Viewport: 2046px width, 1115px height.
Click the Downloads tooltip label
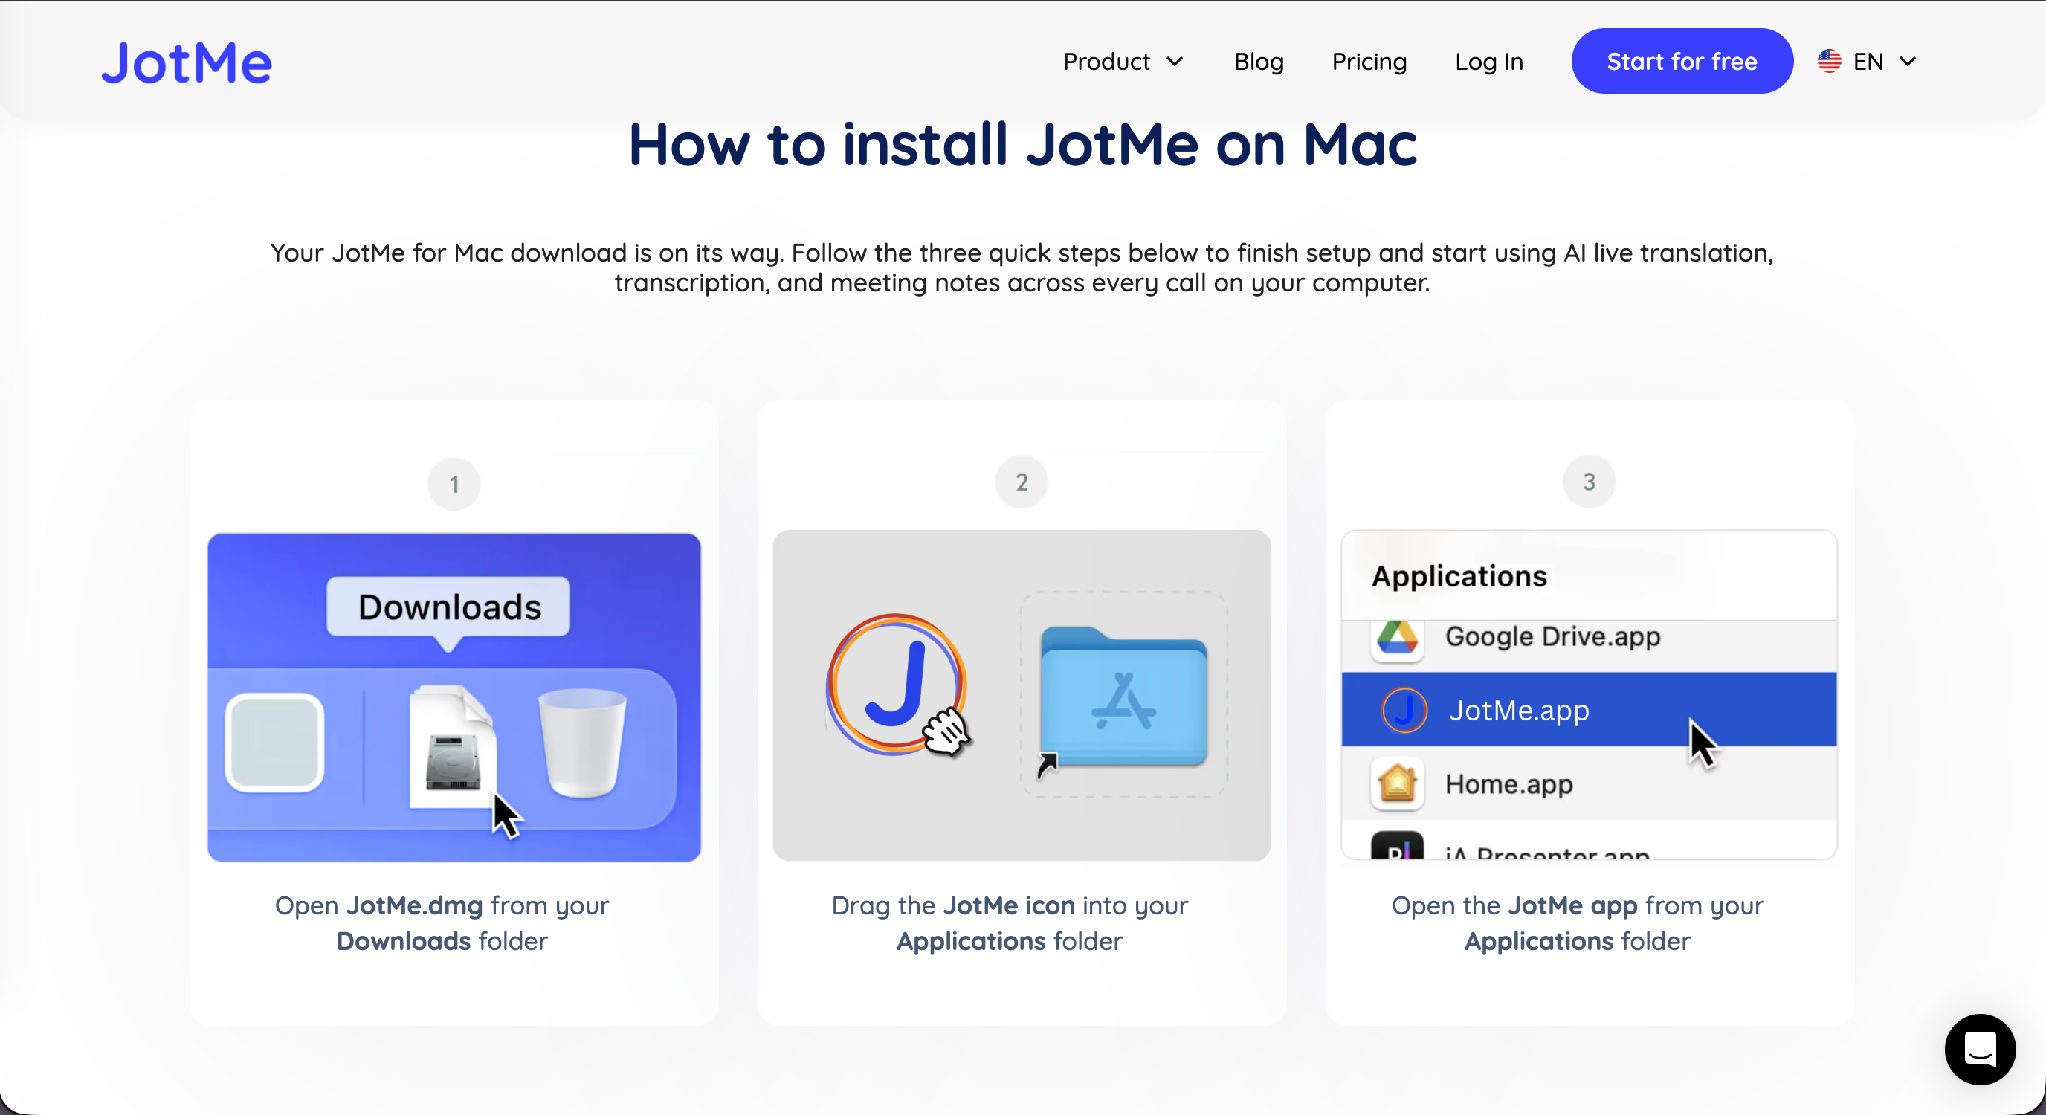click(449, 607)
